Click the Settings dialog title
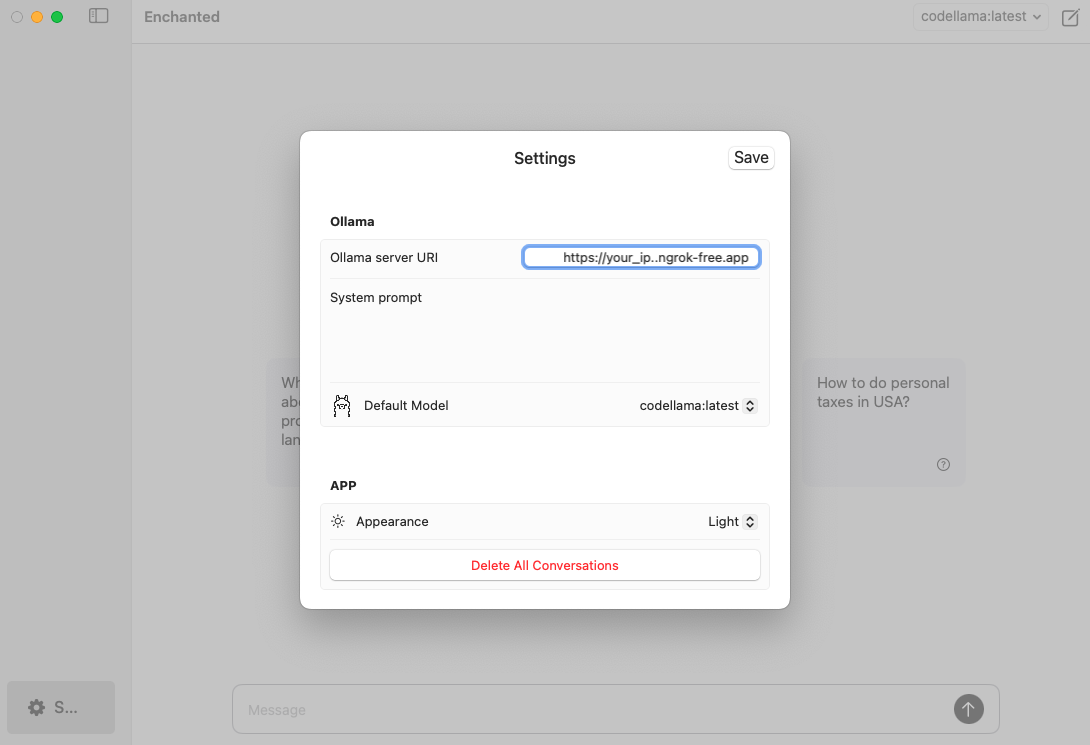The height and width of the screenshot is (745, 1090). pos(544,158)
